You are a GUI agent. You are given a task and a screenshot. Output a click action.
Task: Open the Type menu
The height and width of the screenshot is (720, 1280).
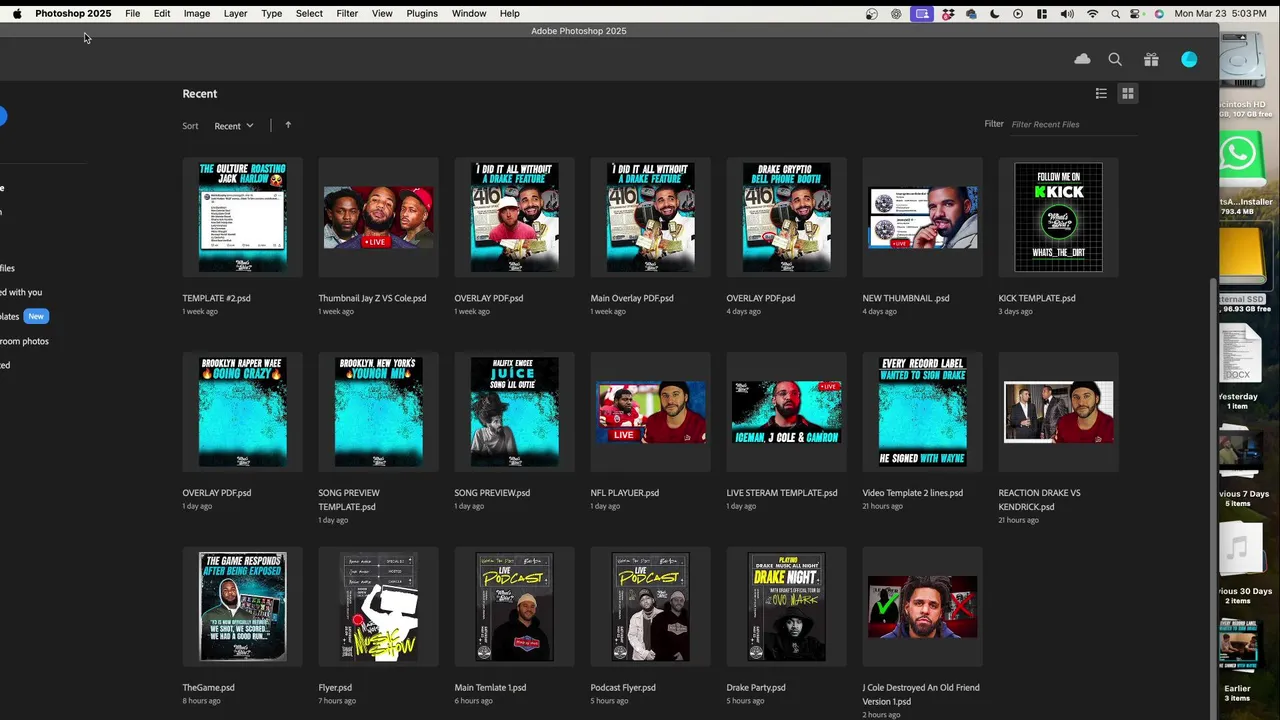(x=271, y=13)
